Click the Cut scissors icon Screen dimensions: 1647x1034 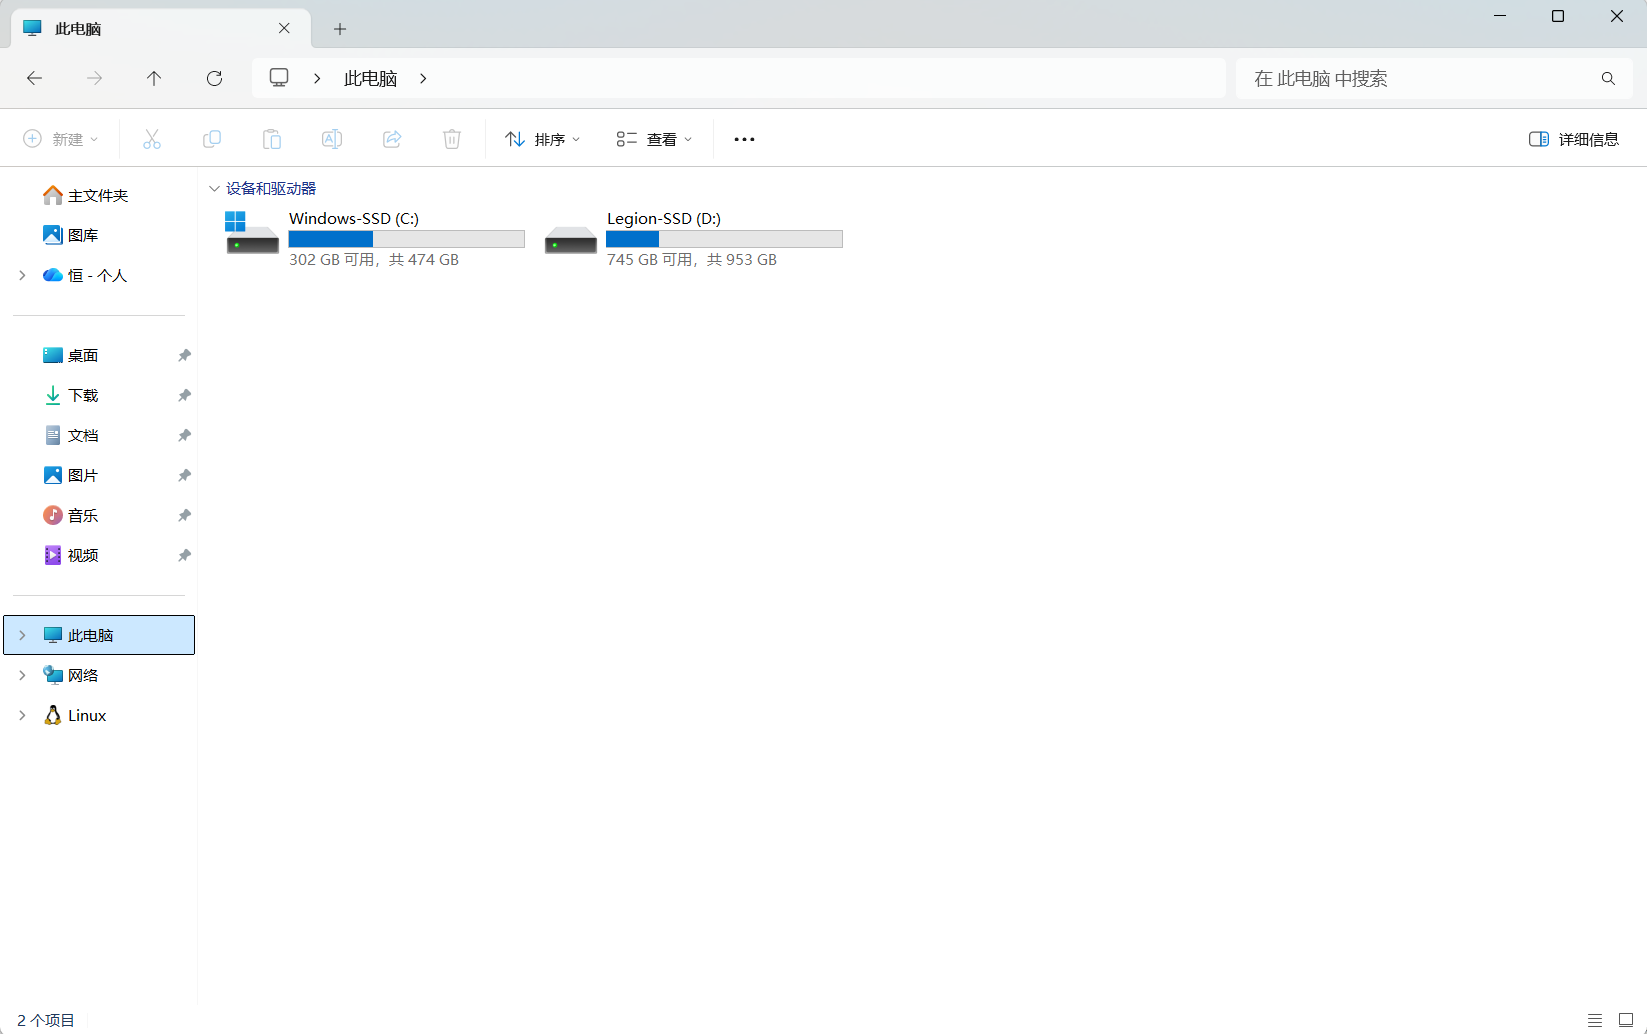click(x=152, y=139)
